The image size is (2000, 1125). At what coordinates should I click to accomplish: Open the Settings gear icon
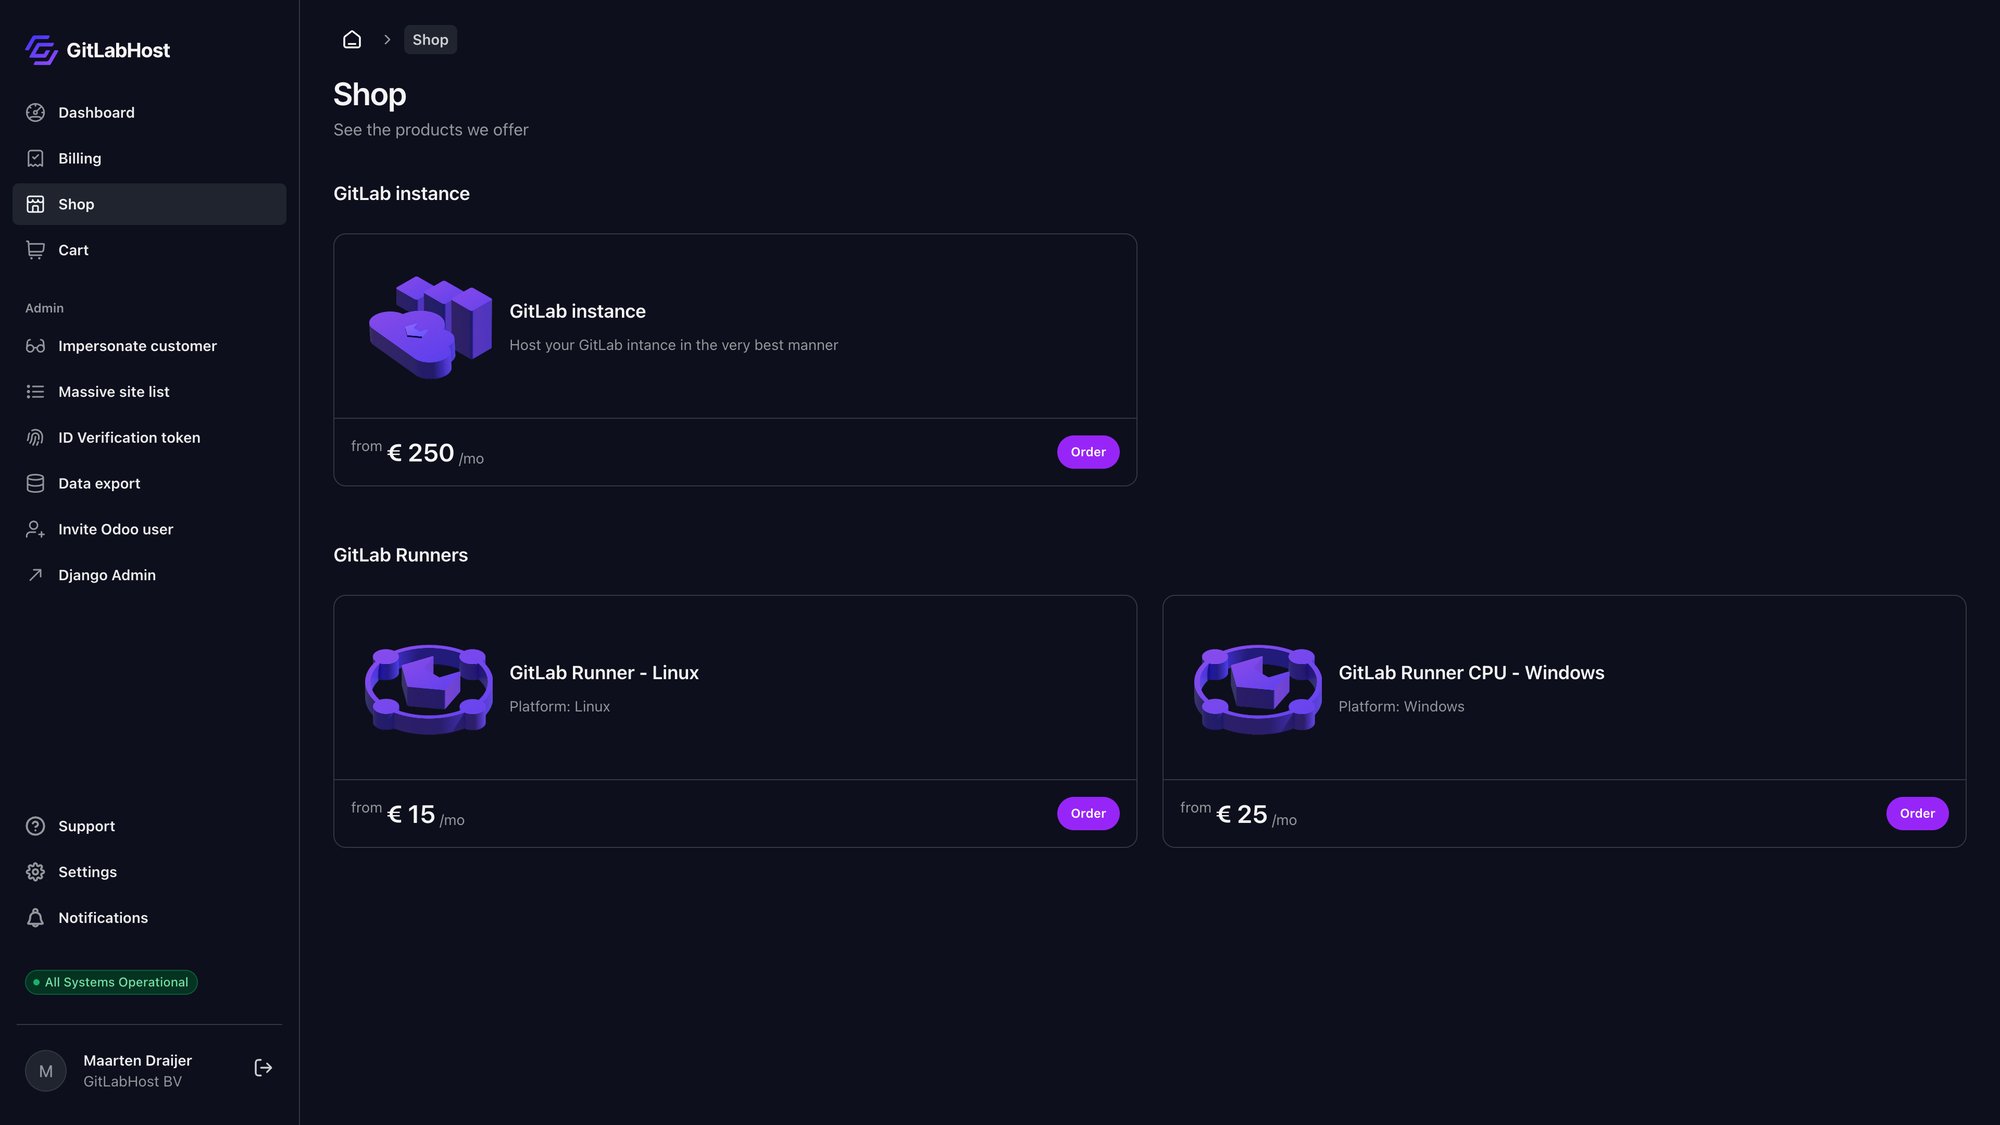[x=35, y=871]
